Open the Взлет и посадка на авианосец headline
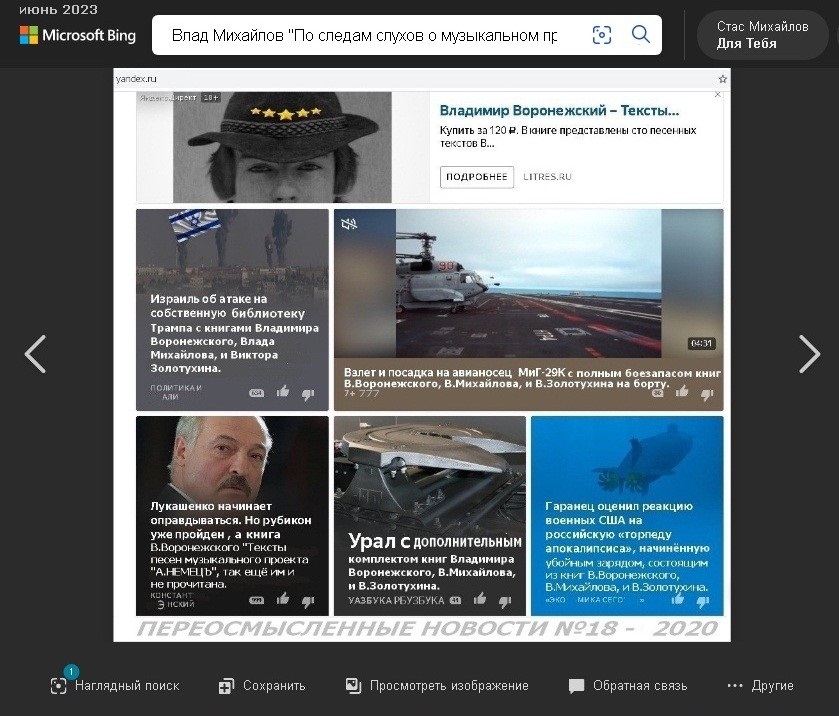The image size is (839, 716). pos(532,378)
